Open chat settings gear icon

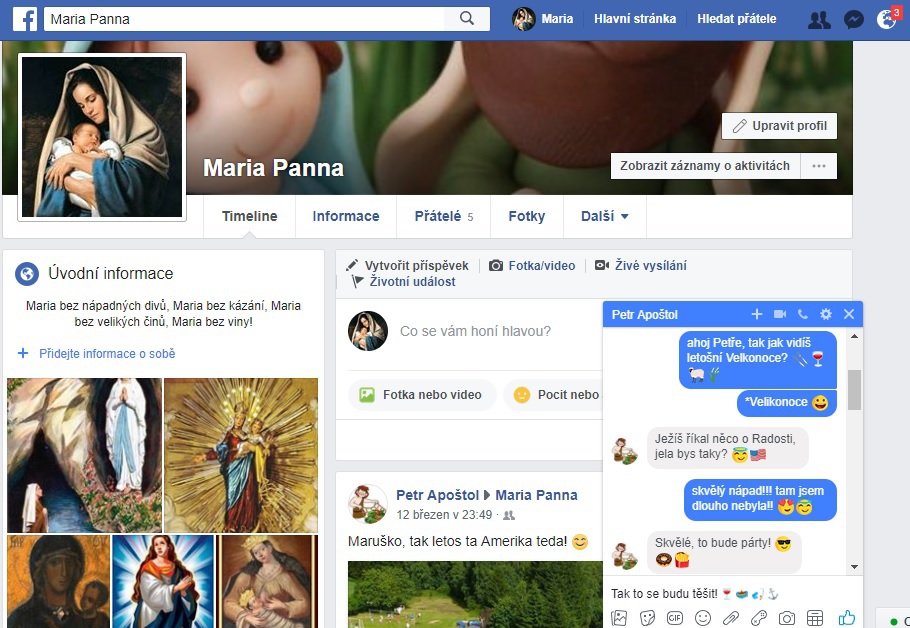(826, 314)
